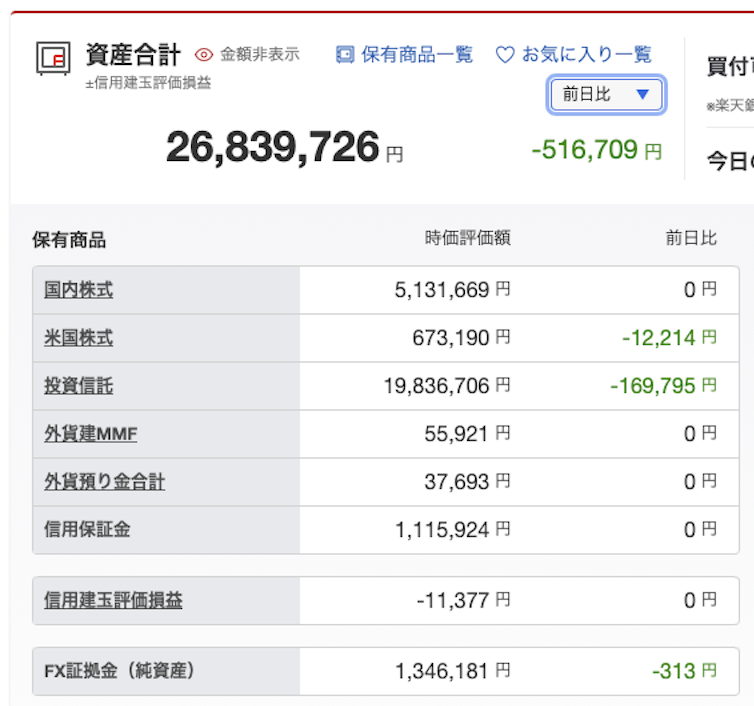The image size is (754, 706).
Task: Open the 保有商品一覧 link
Action: tap(417, 54)
